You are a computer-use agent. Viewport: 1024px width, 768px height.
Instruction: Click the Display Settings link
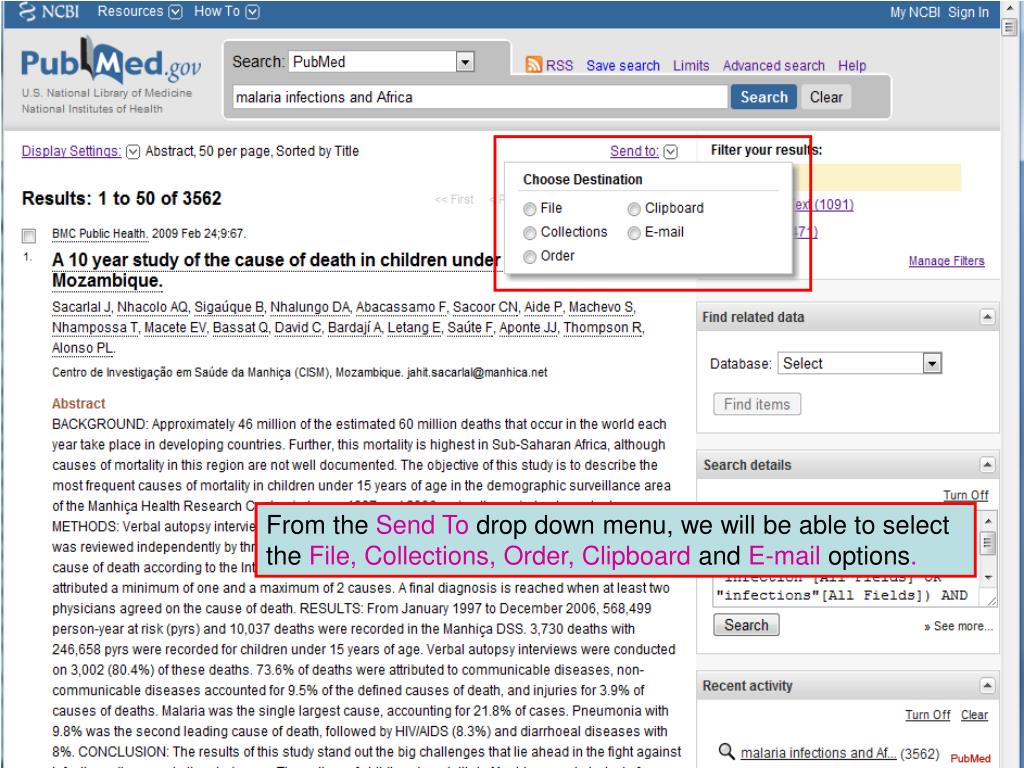(x=71, y=151)
